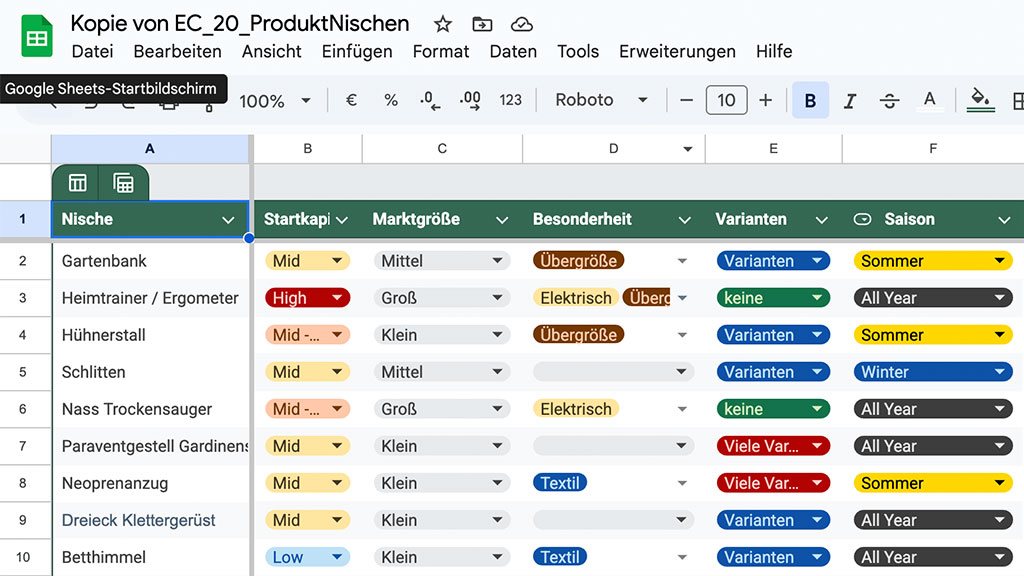This screenshot has height=576, width=1024.
Task: Open the keine dropdown for Nass Trockensauger
Action: [773, 409]
